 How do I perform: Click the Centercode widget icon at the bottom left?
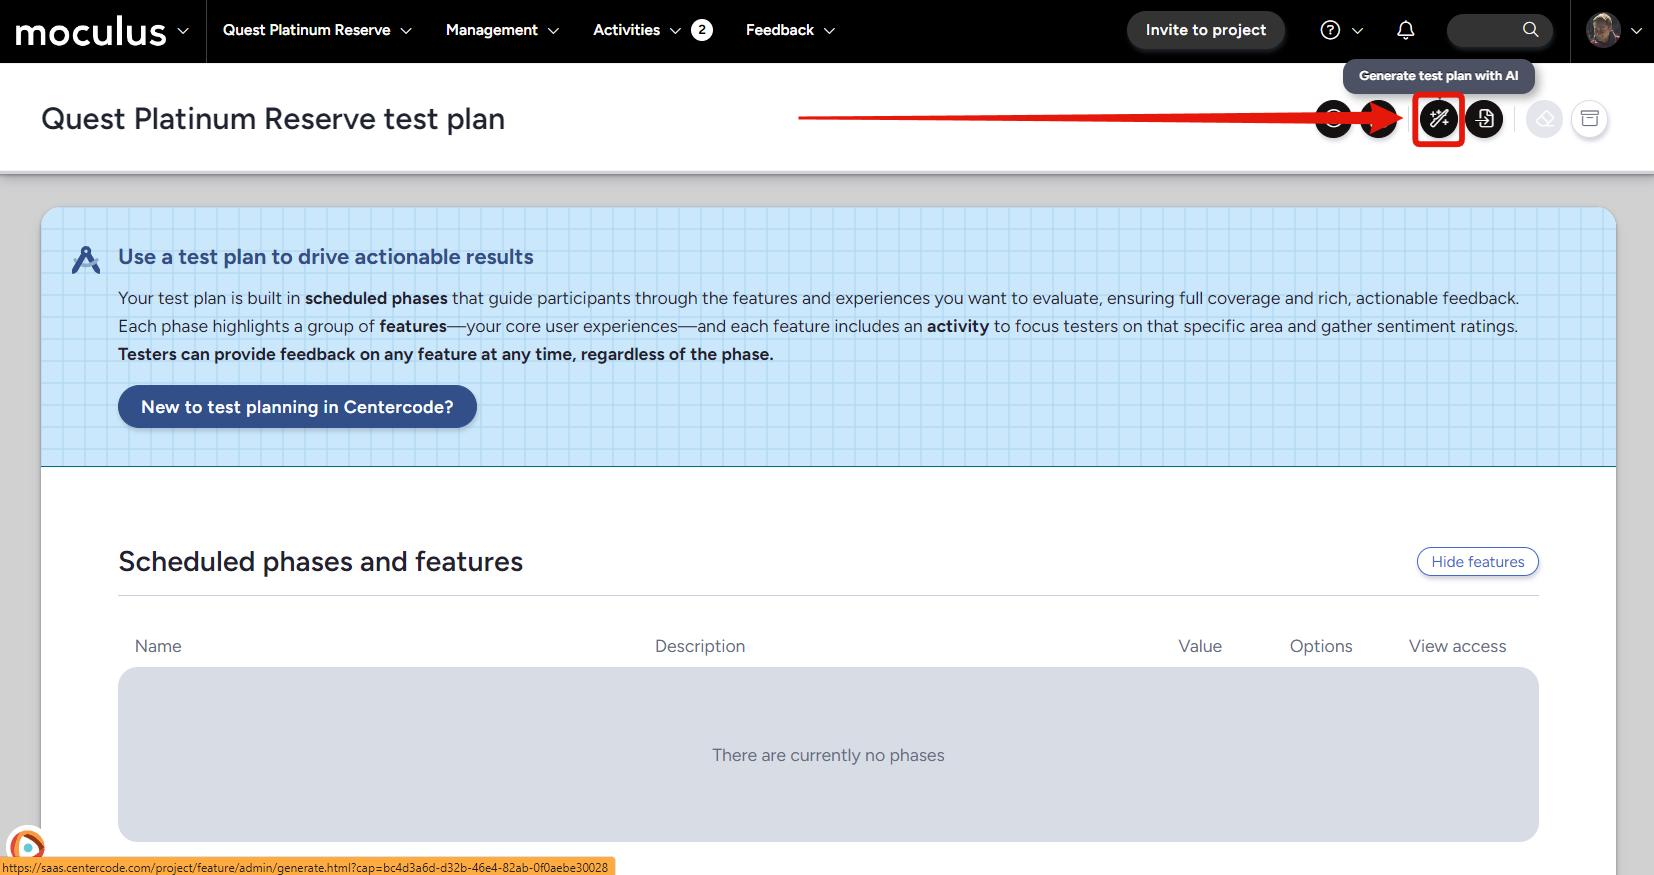click(26, 846)
